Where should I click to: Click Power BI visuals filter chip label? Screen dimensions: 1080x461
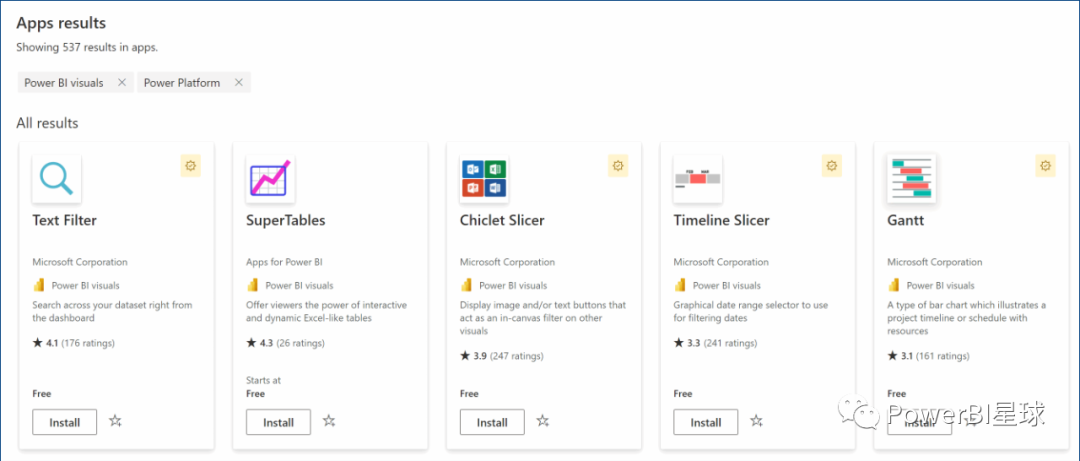click(x=64, y=83)
